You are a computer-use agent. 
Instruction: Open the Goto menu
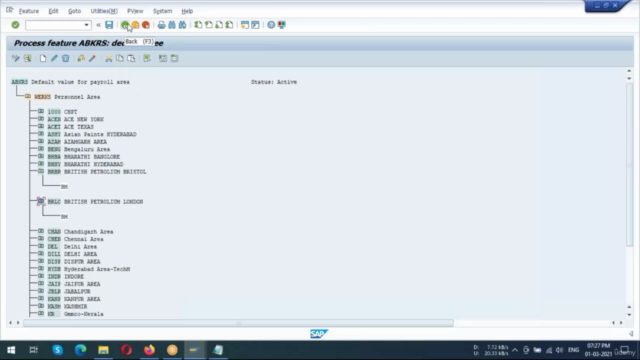tap(74, 11)
